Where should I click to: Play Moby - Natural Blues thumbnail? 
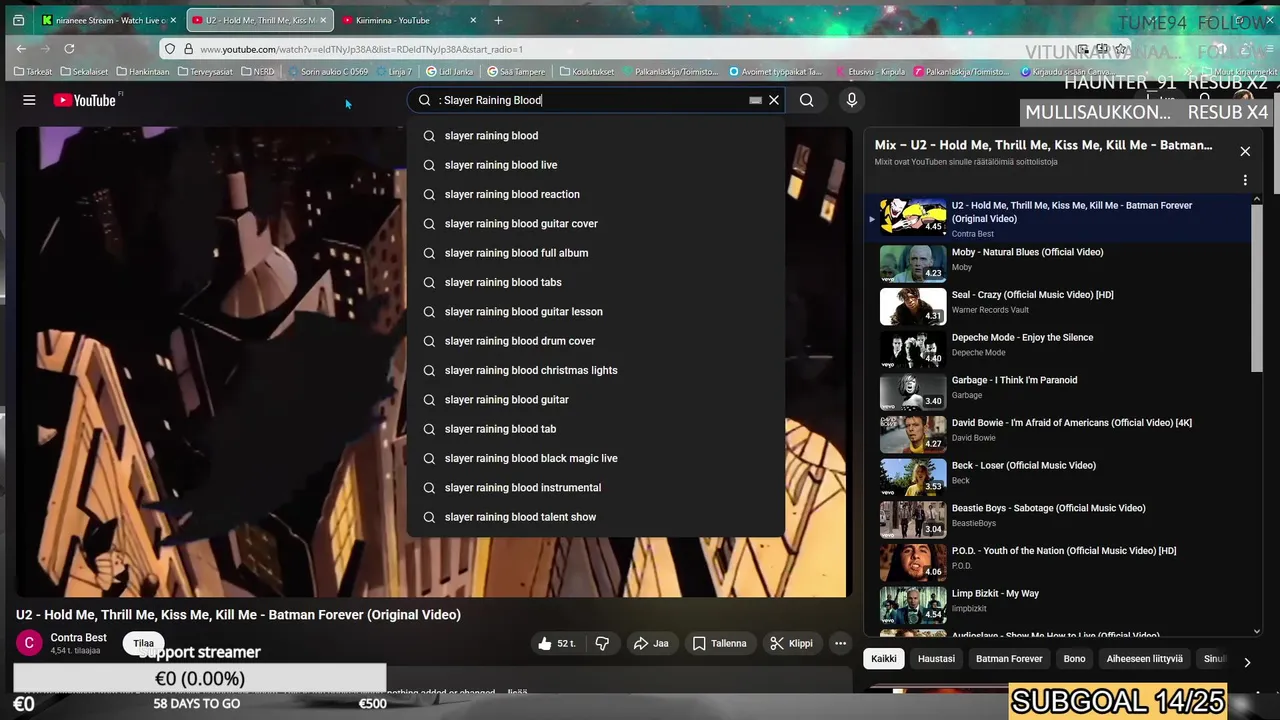(913, 264)
